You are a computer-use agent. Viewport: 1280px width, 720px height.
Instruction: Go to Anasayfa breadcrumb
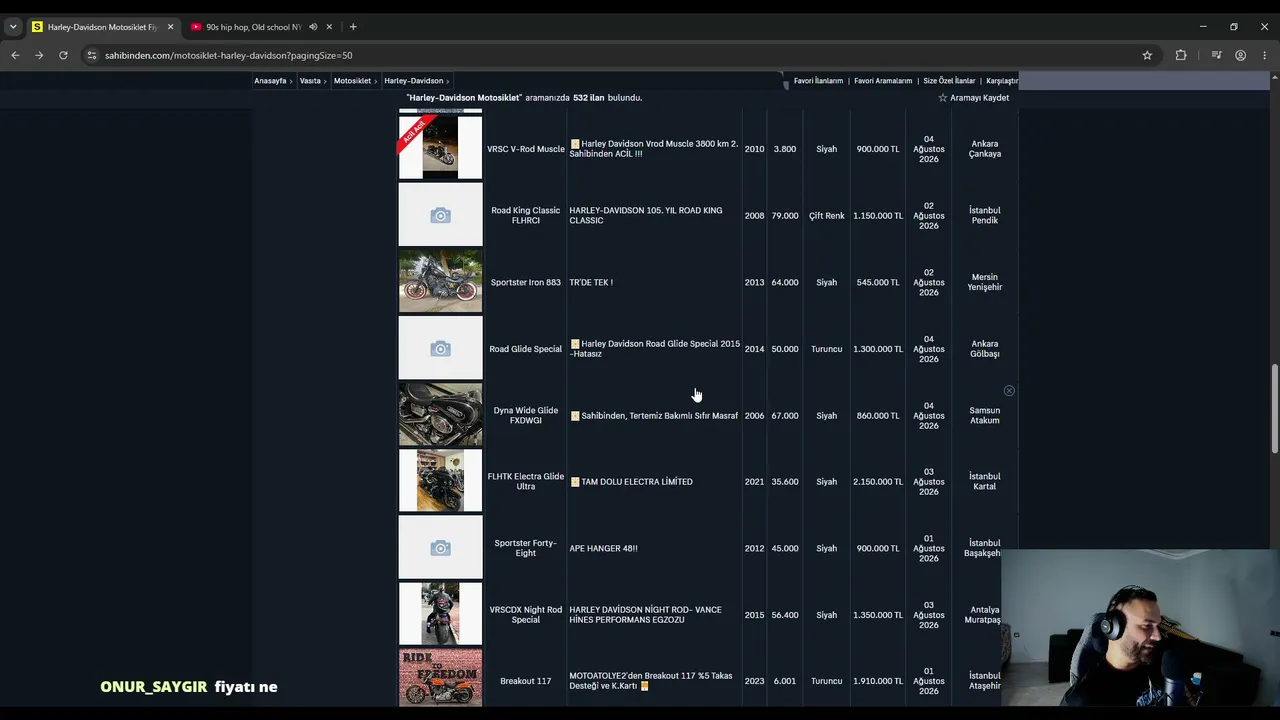[270, 81]
